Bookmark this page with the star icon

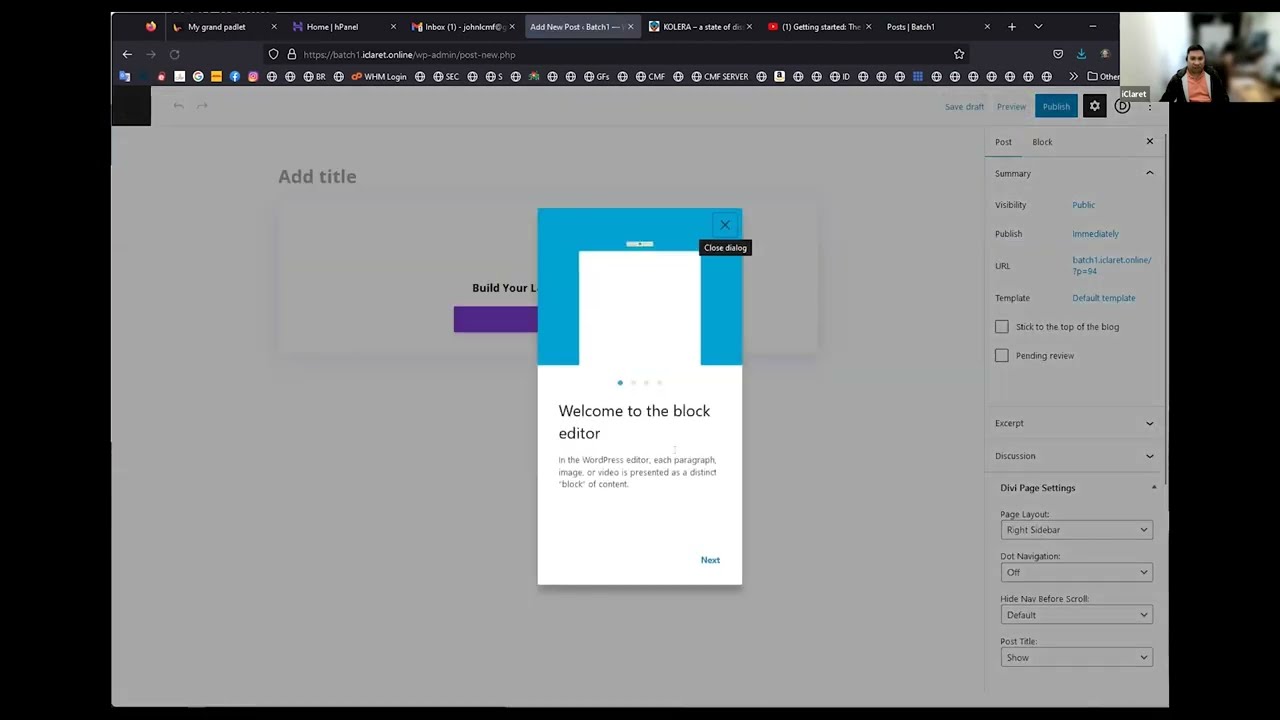(959, 54)
